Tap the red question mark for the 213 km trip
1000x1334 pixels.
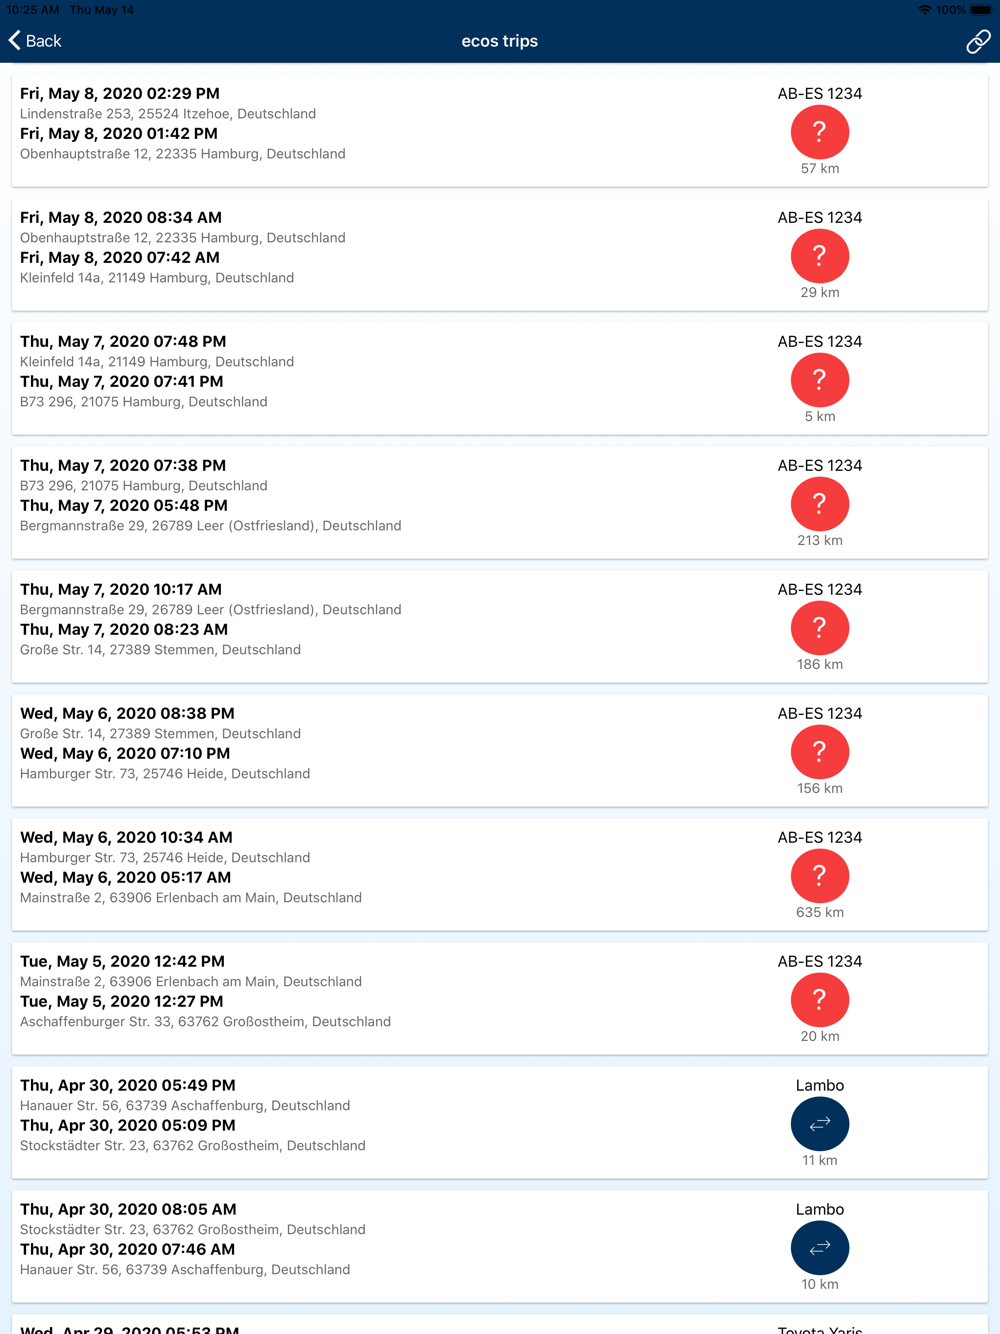[x=820, y=504]
